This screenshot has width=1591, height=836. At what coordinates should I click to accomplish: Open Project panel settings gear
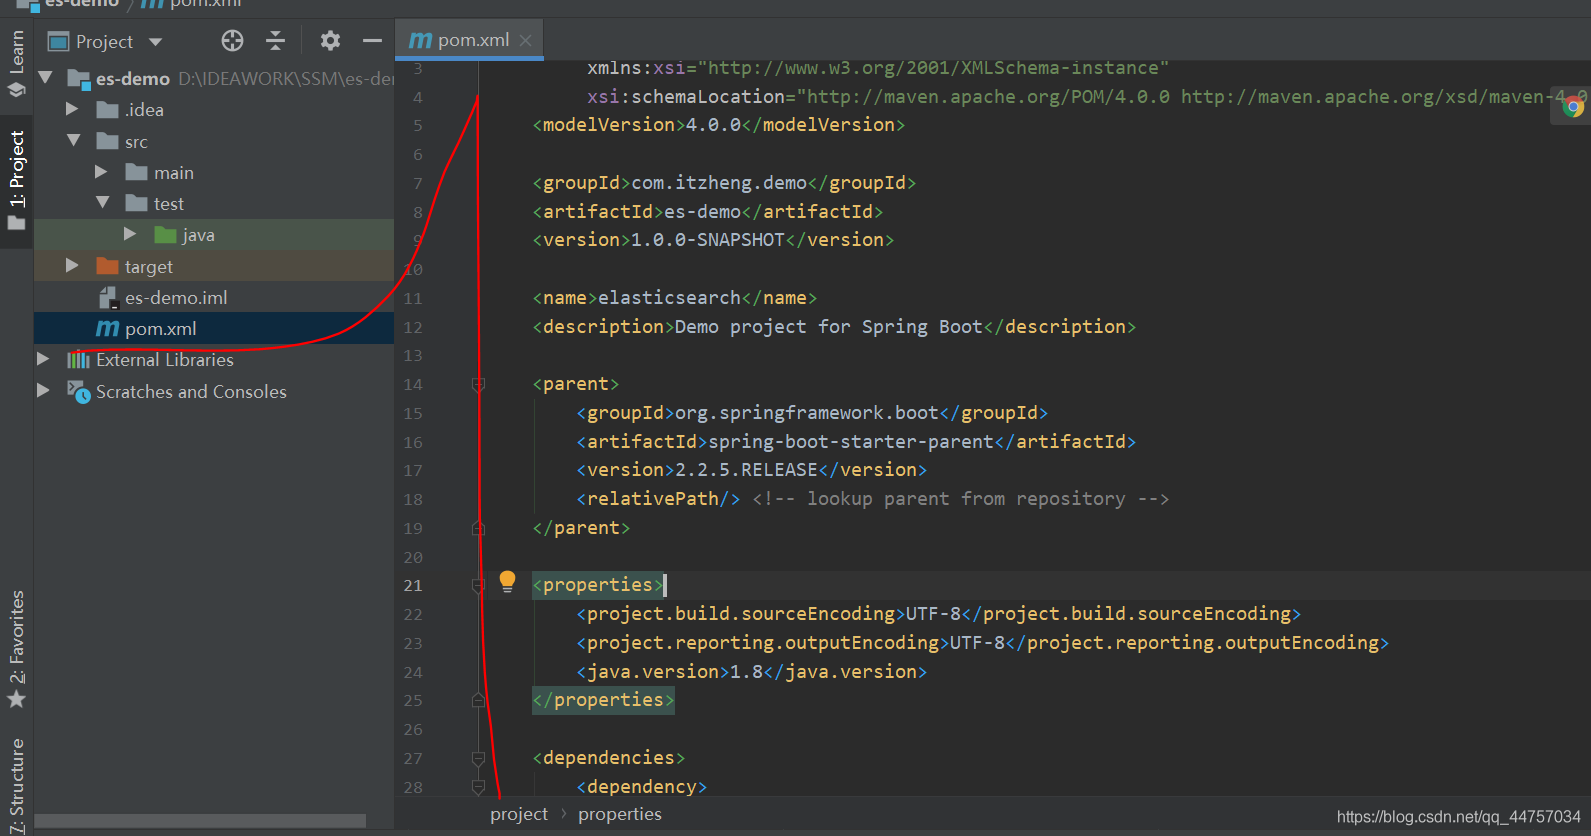tap(330, 41)
